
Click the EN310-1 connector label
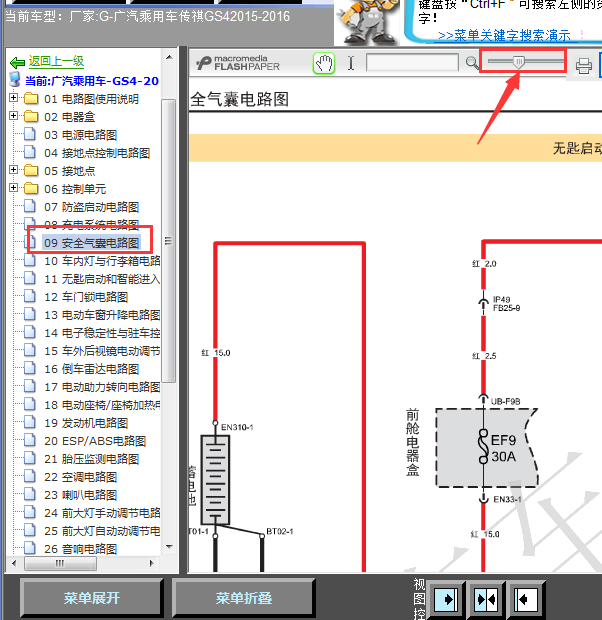[237, 427]
